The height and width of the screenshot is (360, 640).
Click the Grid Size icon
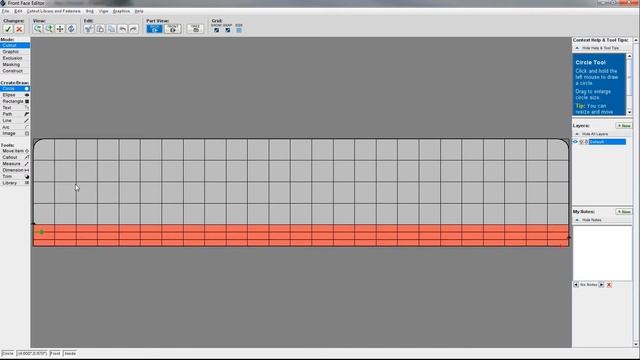239,30
